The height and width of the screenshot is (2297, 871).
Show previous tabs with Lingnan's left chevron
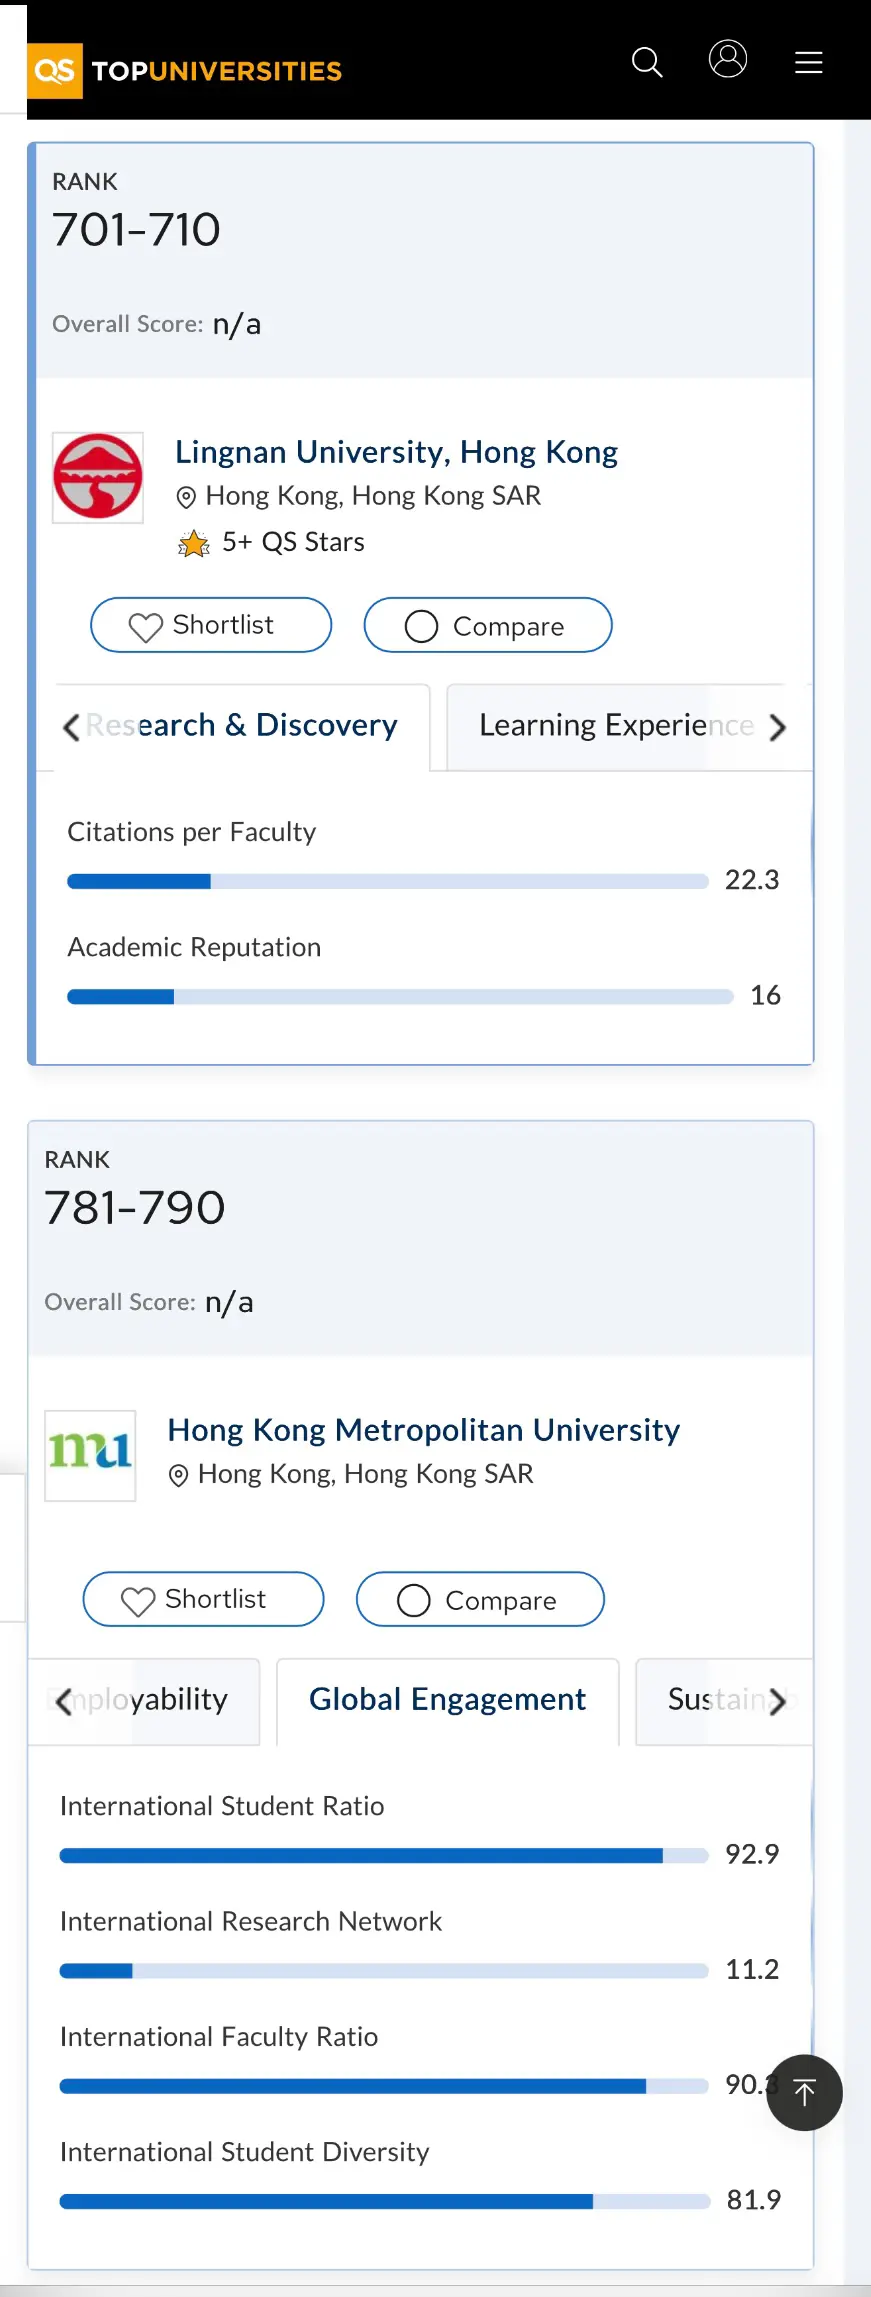[x=71, y=727]
